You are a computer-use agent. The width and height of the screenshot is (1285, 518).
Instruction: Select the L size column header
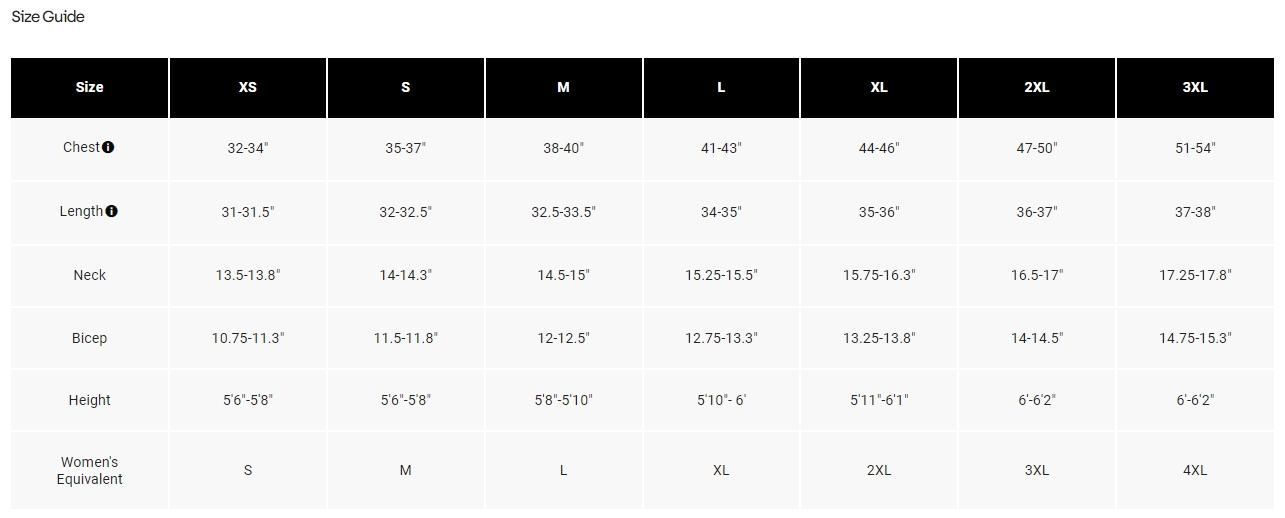coord(721,87)
